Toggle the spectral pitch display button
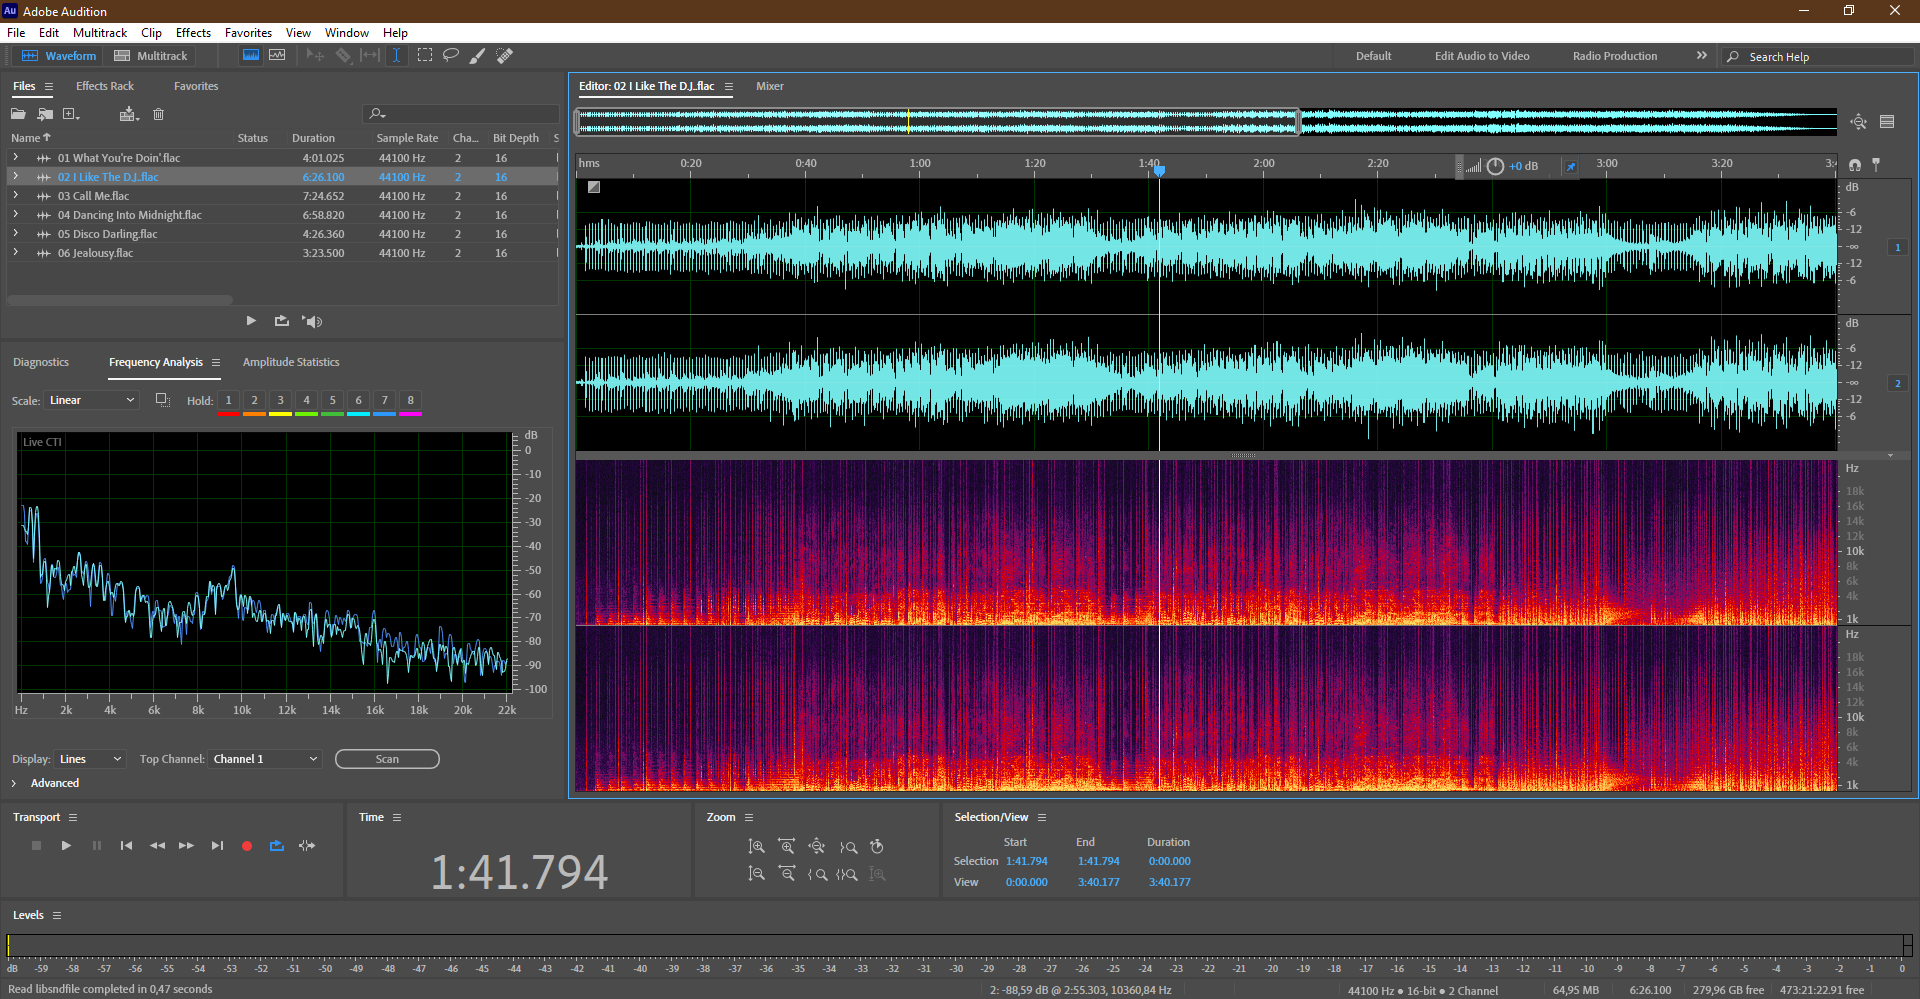This screenshot has width=1920, height=999. click(277, 56)
